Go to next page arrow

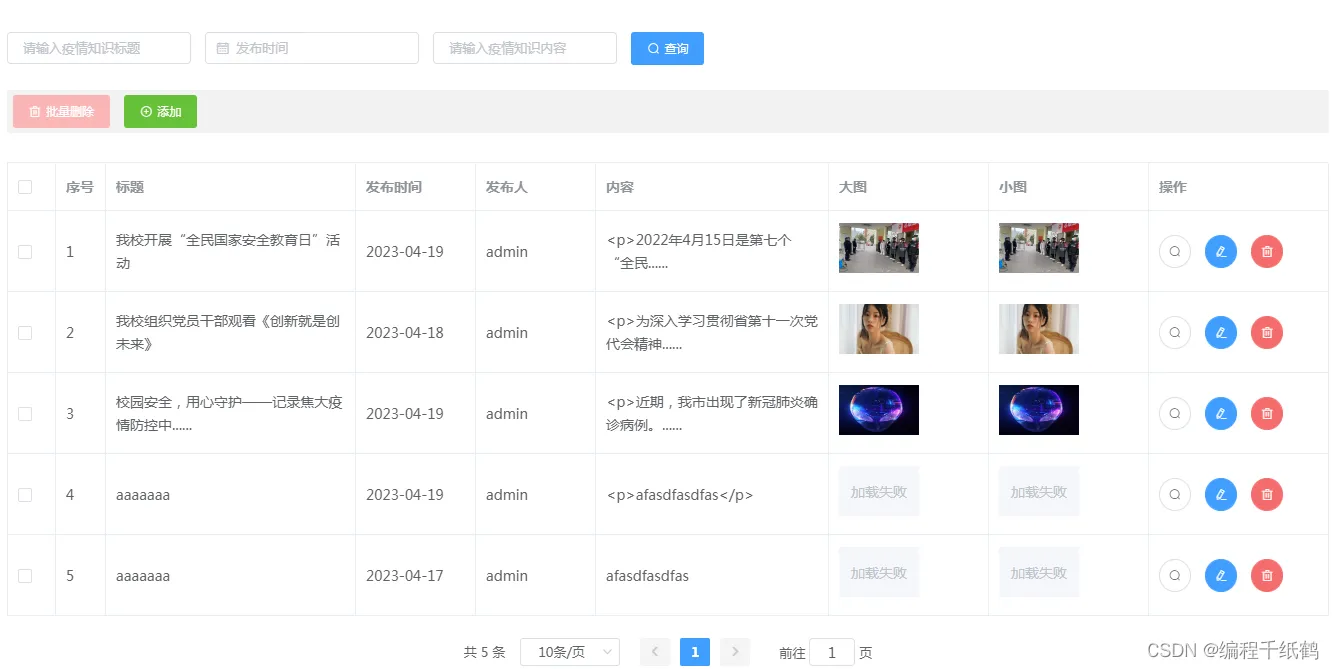click(x=735, y=652)
